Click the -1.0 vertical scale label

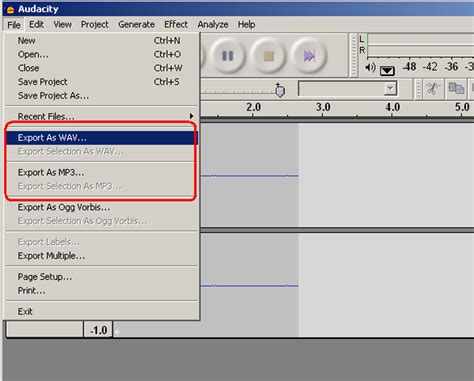coord(98,330)
